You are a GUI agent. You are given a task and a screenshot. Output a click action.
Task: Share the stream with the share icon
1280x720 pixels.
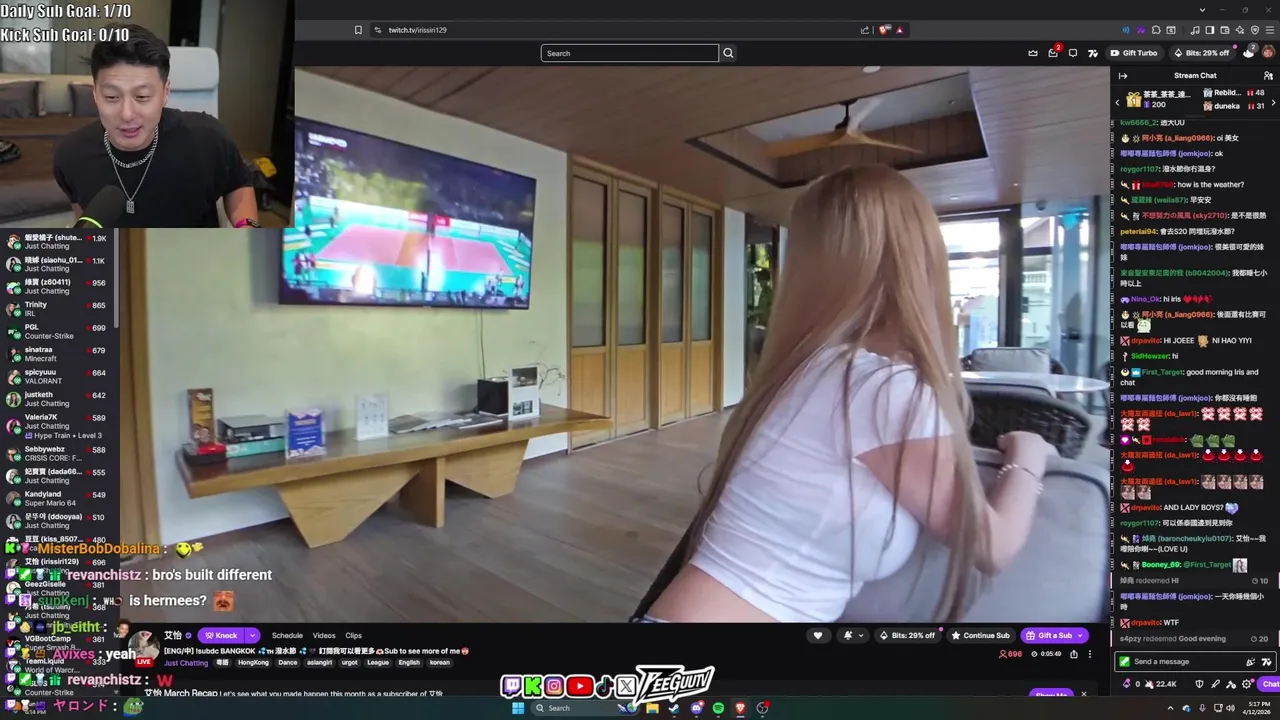tap(1074, 654)
